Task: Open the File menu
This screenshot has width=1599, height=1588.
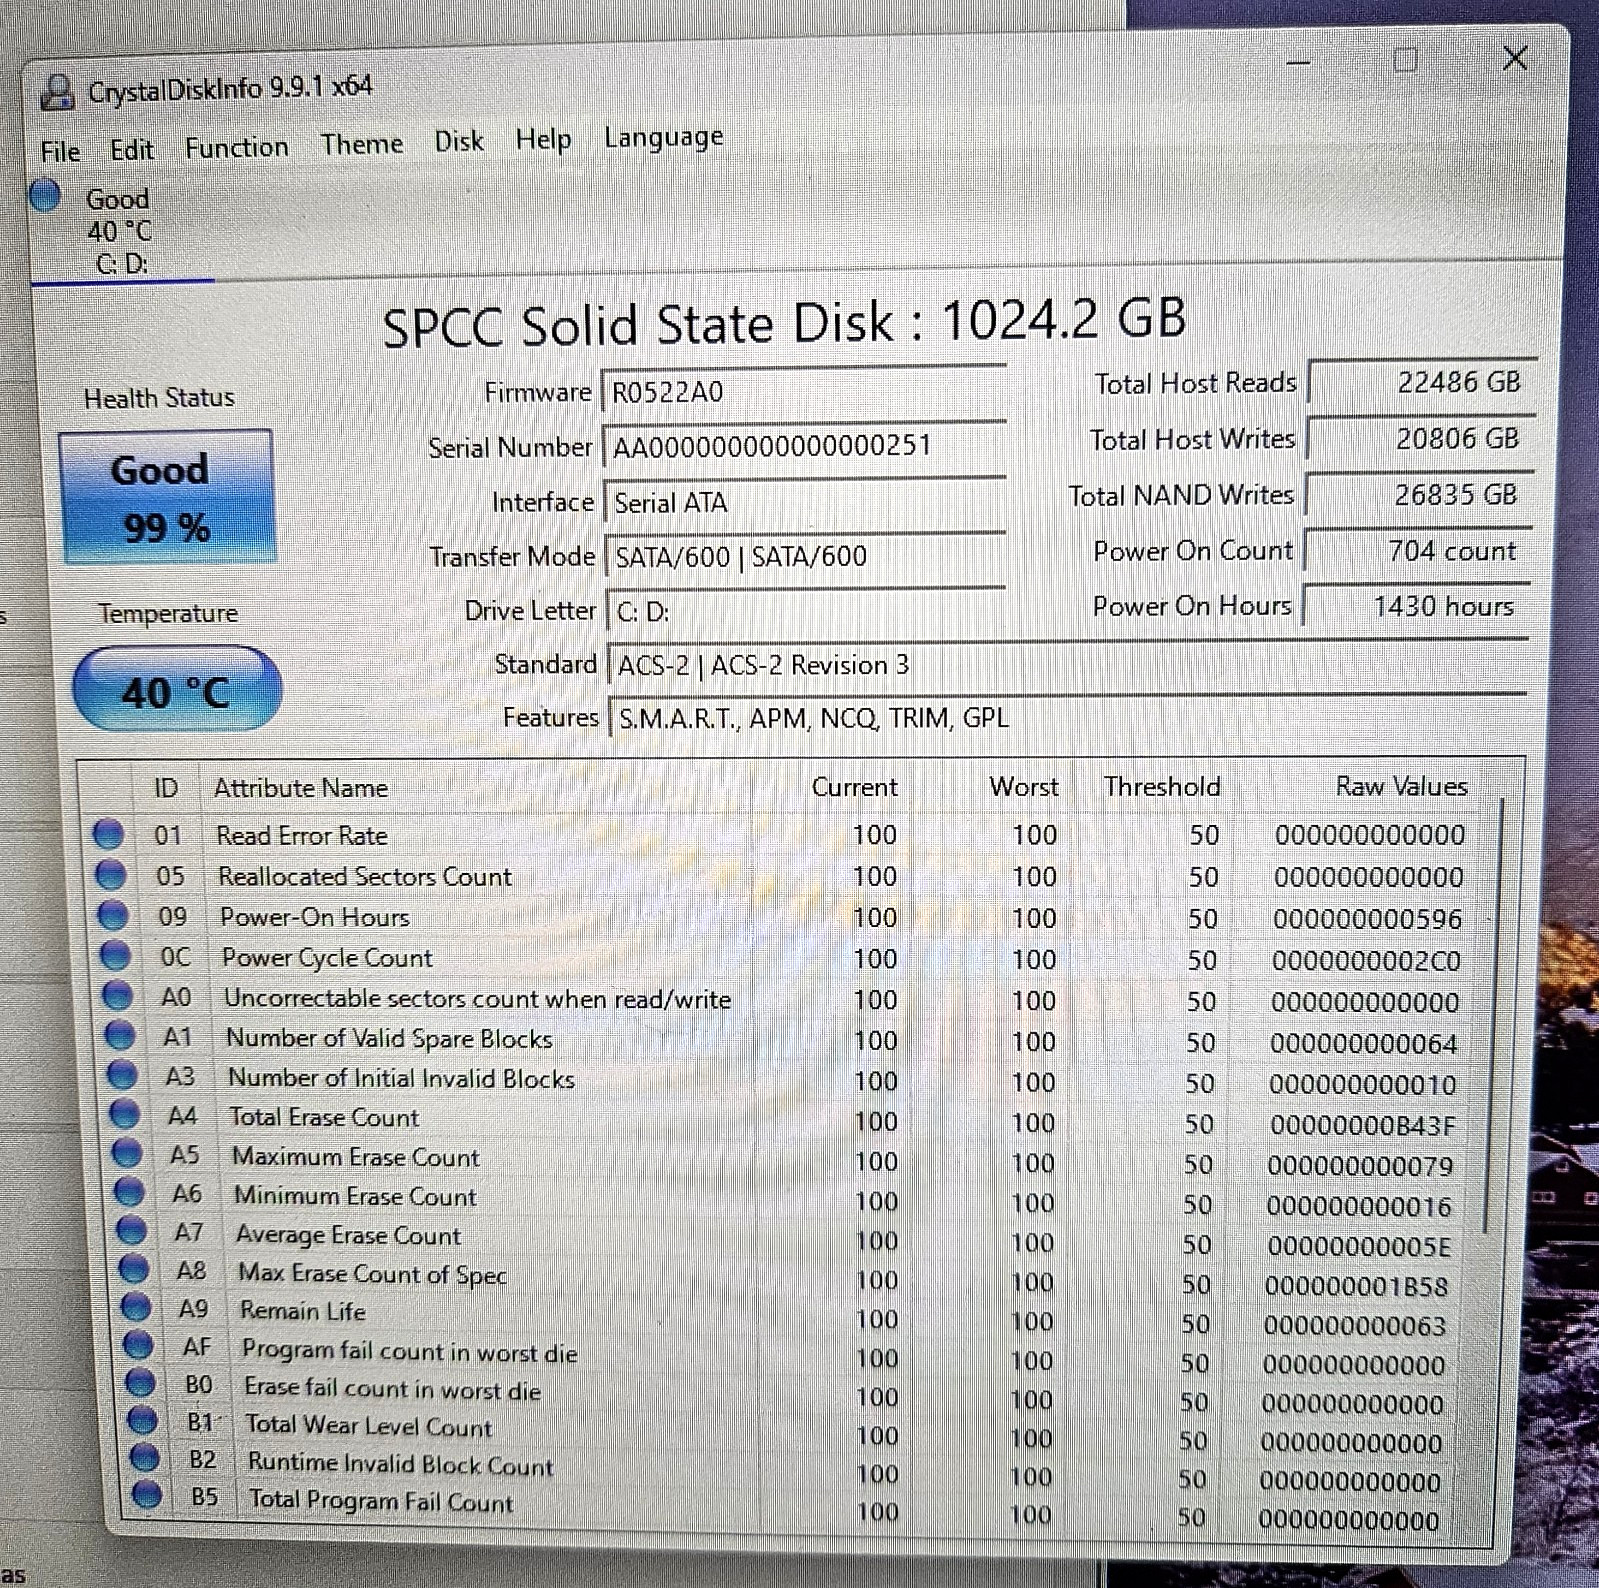Action: pyautogui.click(x=60, y=151)
